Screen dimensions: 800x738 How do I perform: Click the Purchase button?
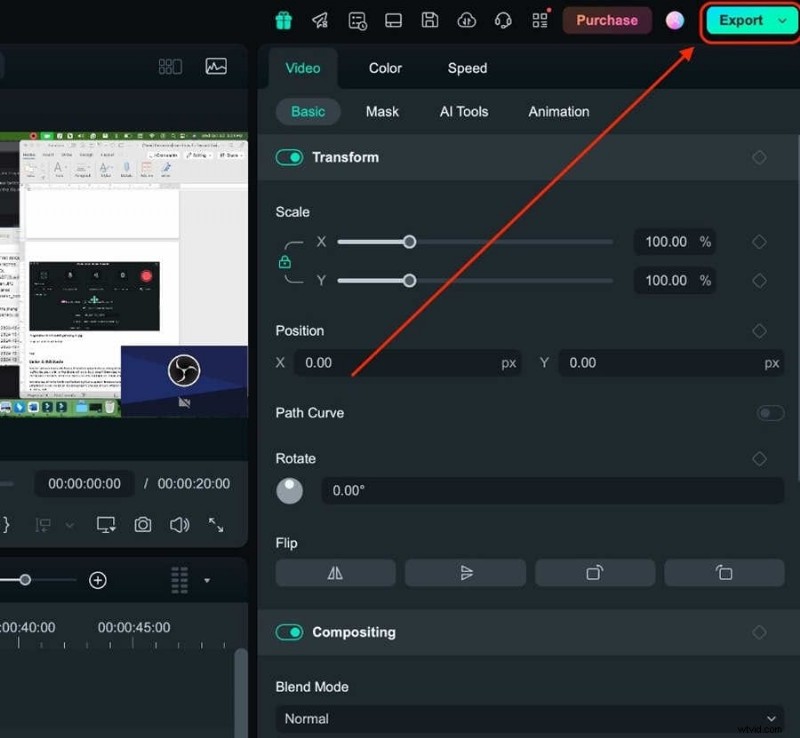(607, 19)
